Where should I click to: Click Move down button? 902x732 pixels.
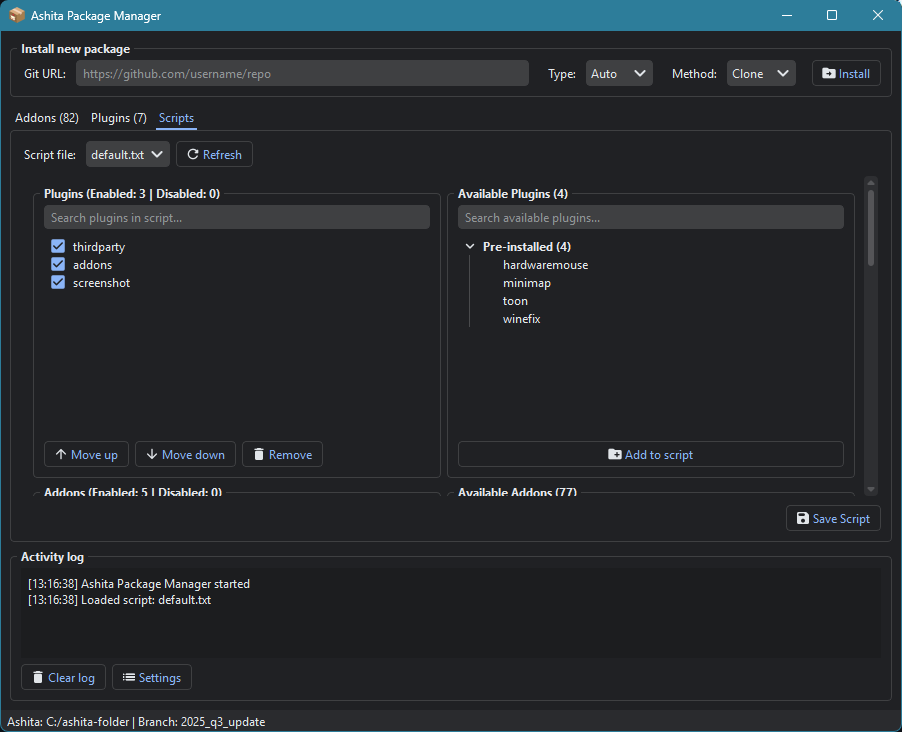pyautogui.click(x=185, y=455)
